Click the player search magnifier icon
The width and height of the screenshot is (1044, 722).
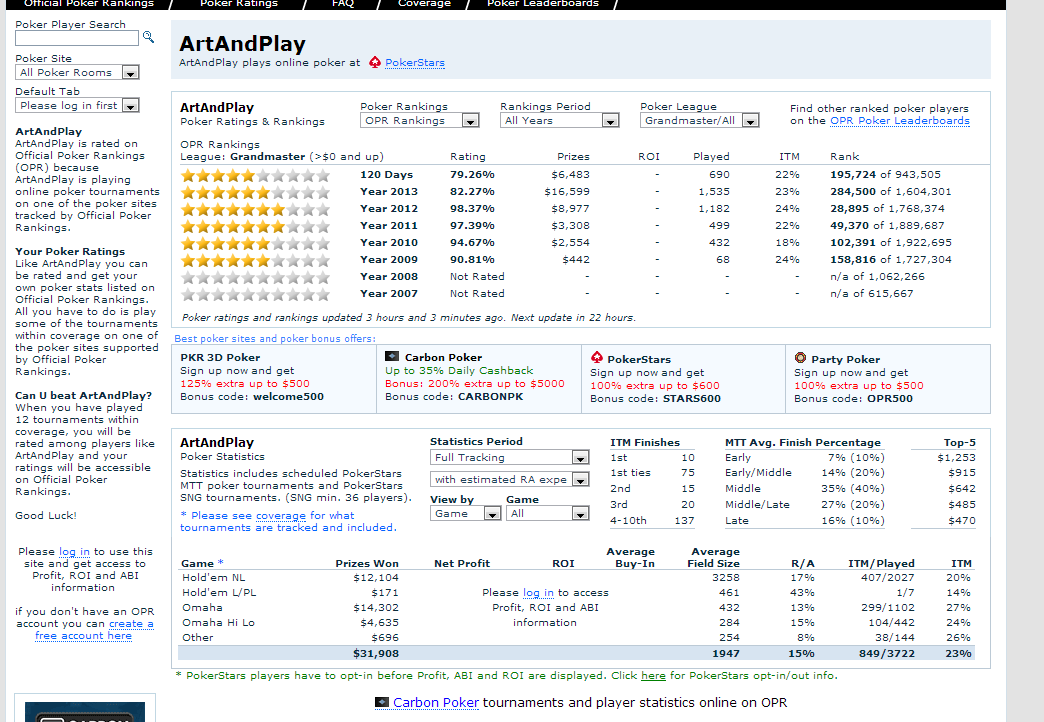pyautogui.click(x=148, y=37)
